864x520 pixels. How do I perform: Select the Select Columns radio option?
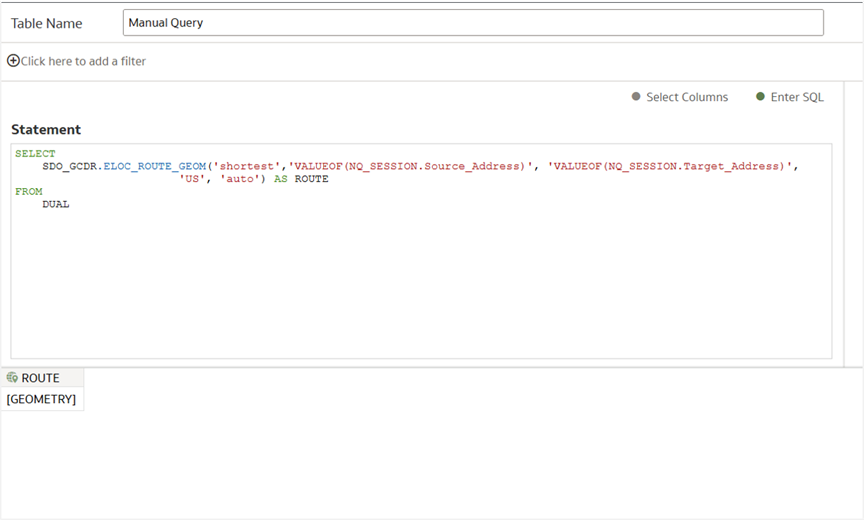tap(679, 97)
